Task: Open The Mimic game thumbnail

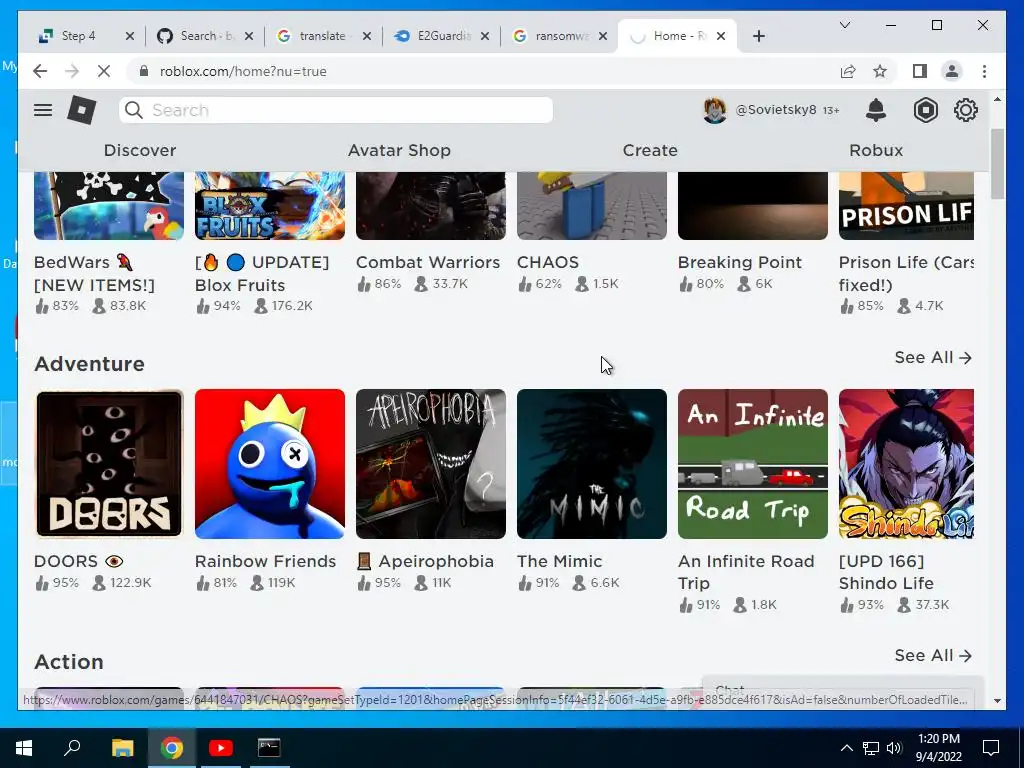Action: click(x=592, y=464)
